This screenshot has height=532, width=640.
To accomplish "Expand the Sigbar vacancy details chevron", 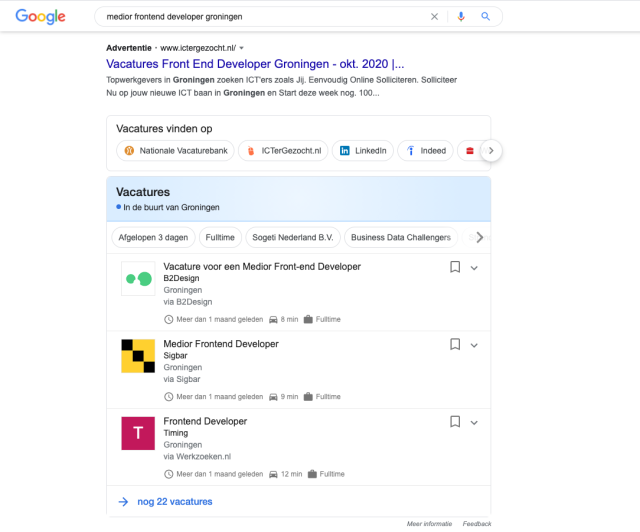I will point(474,345).
